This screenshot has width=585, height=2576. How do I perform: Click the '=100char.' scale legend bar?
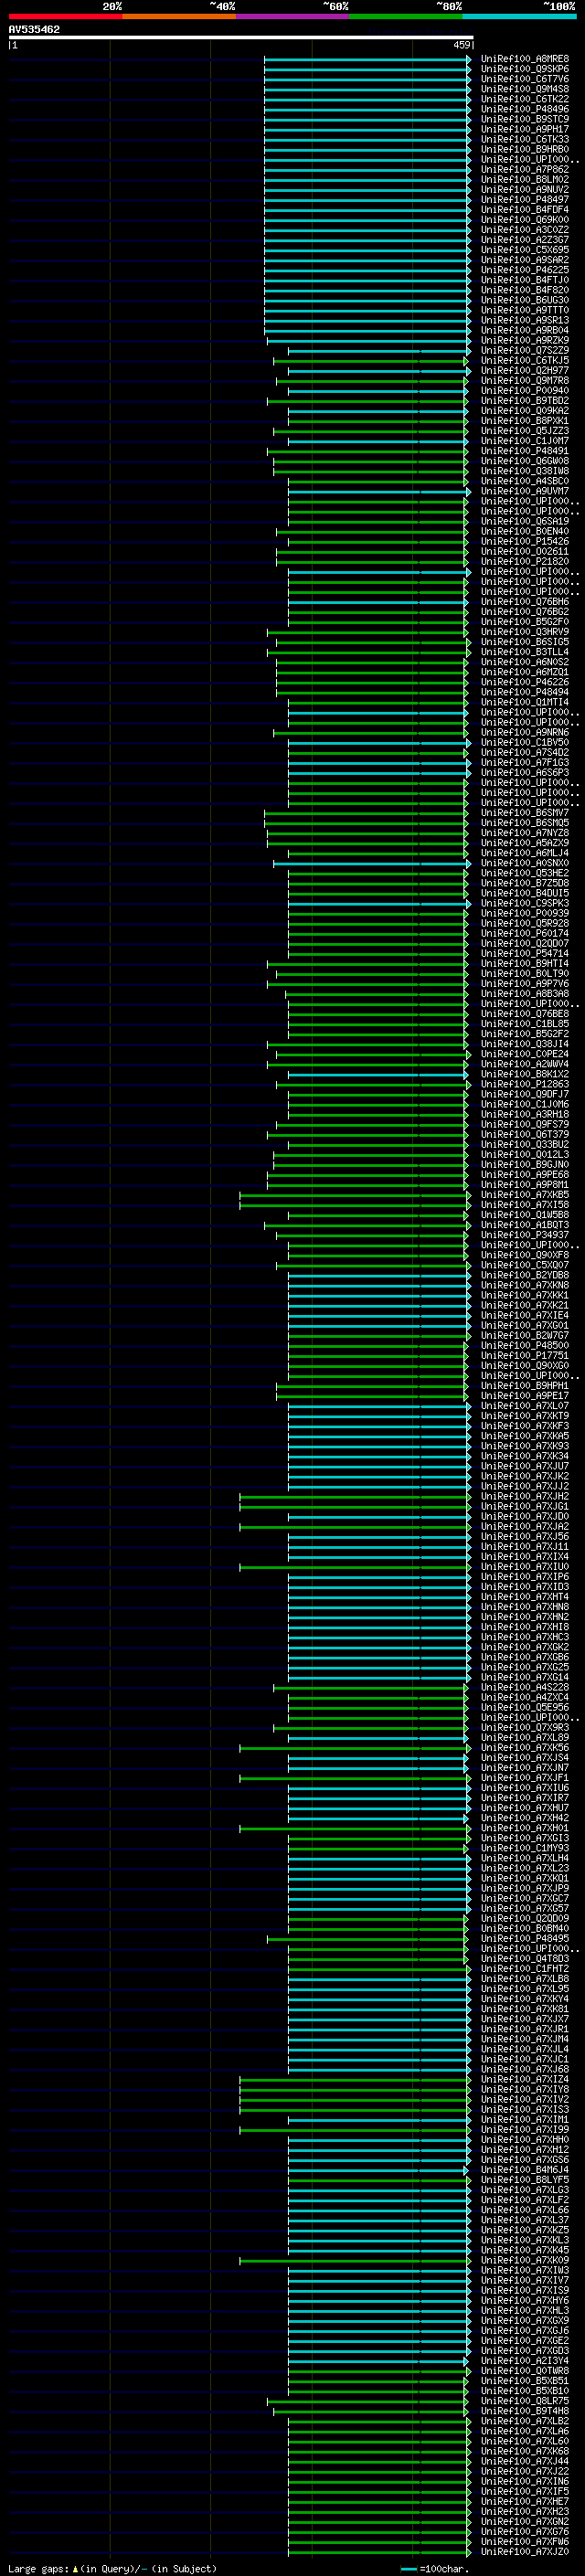click(x=408, y=2569)
